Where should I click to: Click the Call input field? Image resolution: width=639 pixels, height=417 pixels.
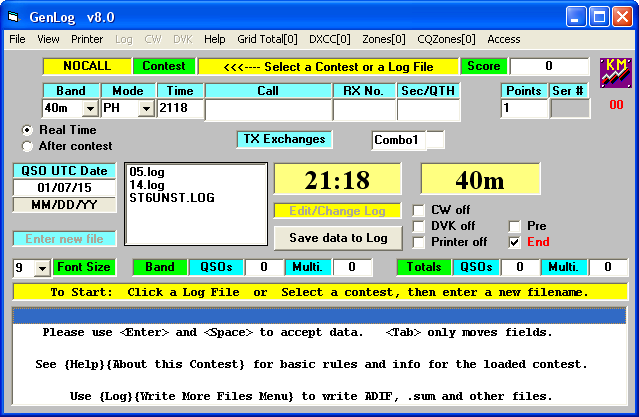coord(268,109)
